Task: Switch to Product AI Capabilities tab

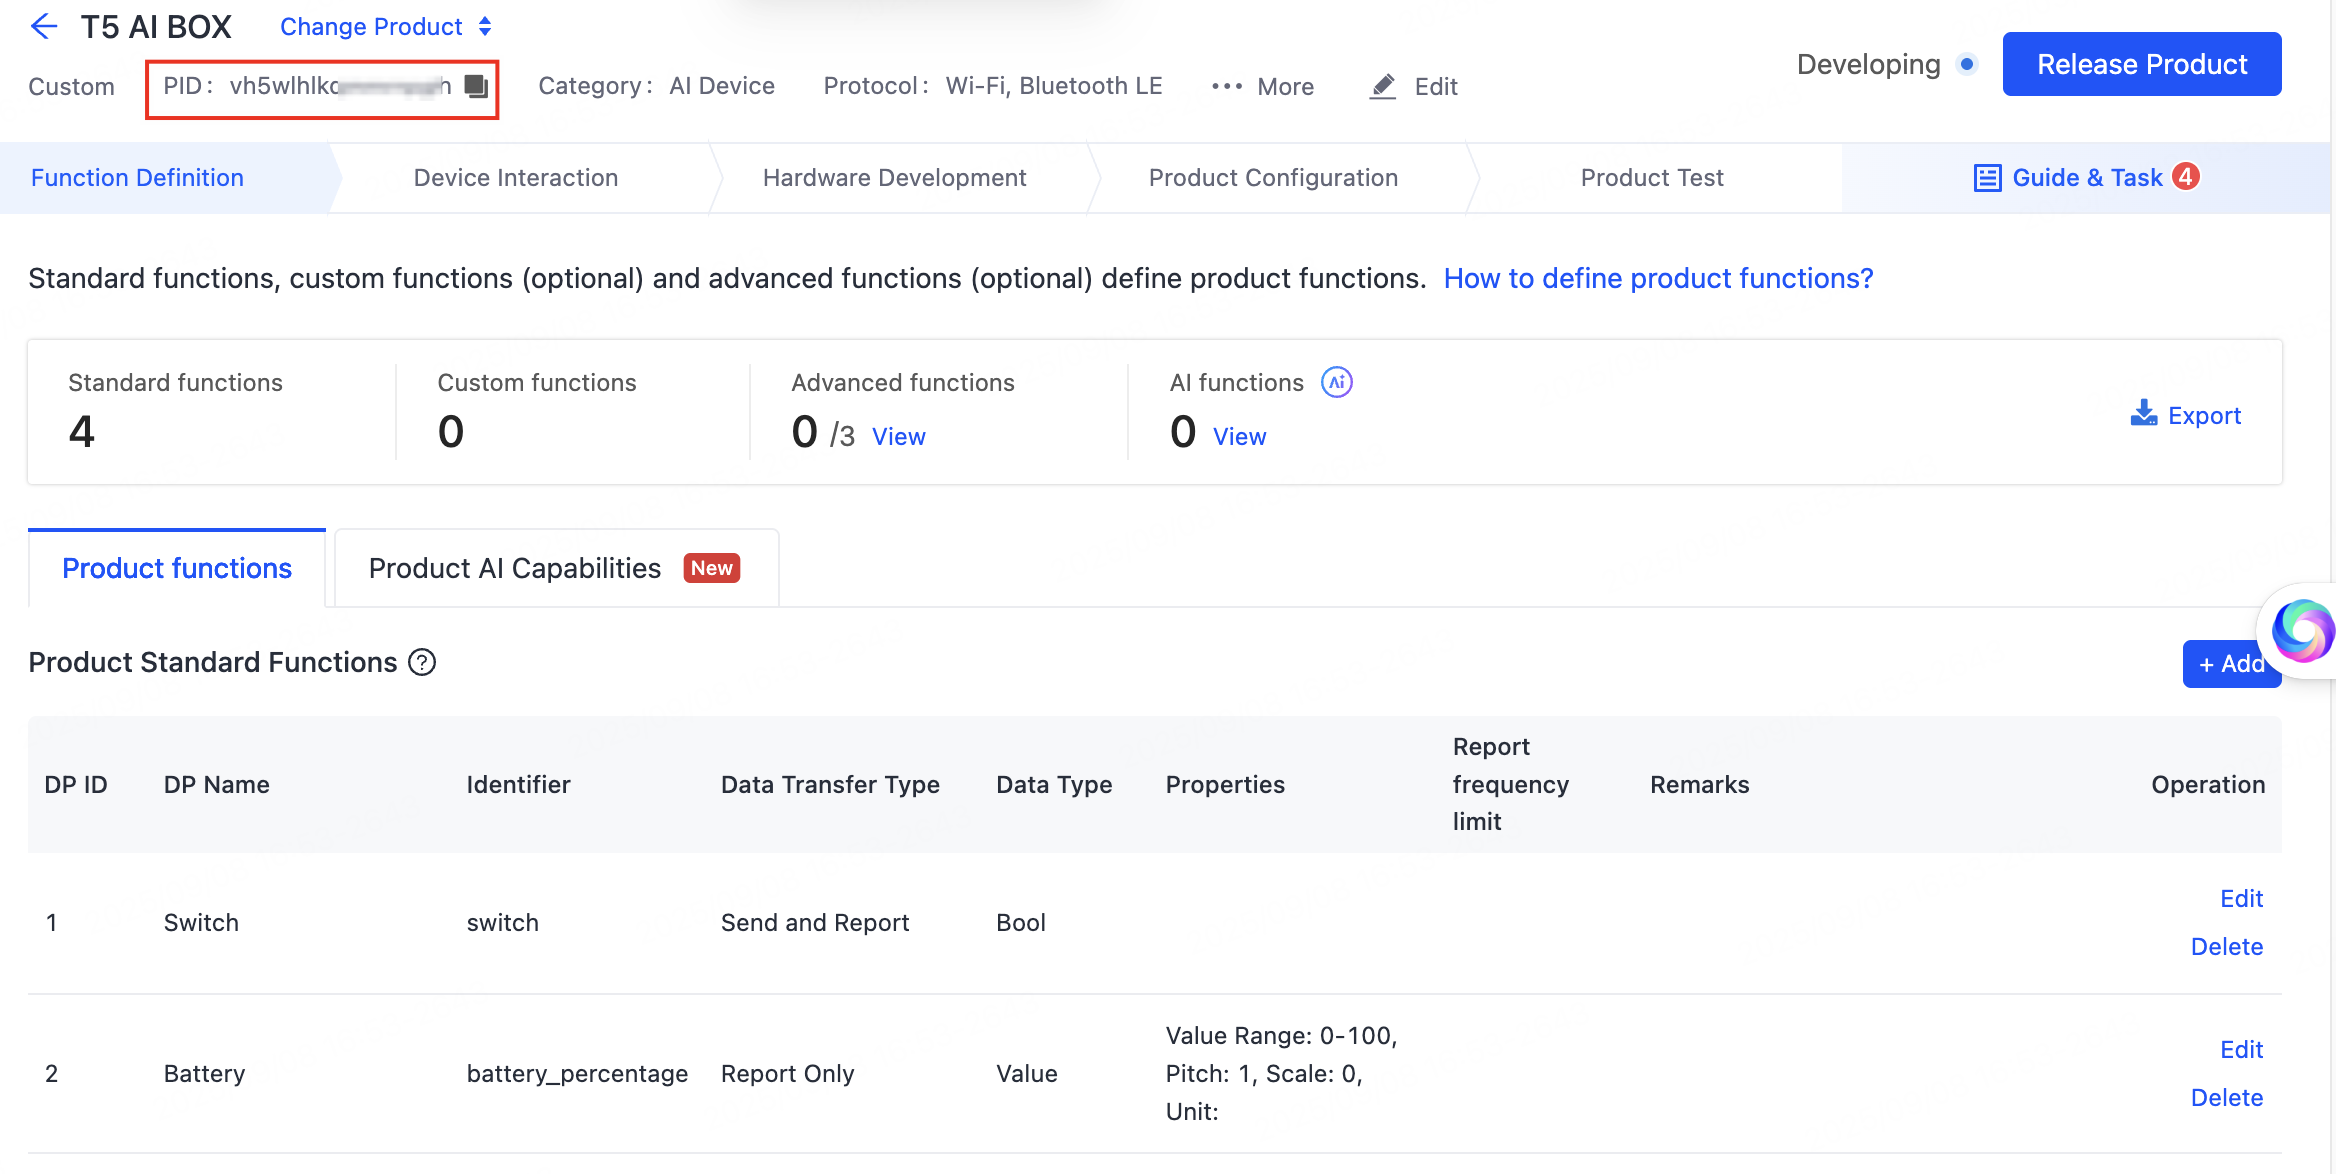Action: (x=555, y=568)
